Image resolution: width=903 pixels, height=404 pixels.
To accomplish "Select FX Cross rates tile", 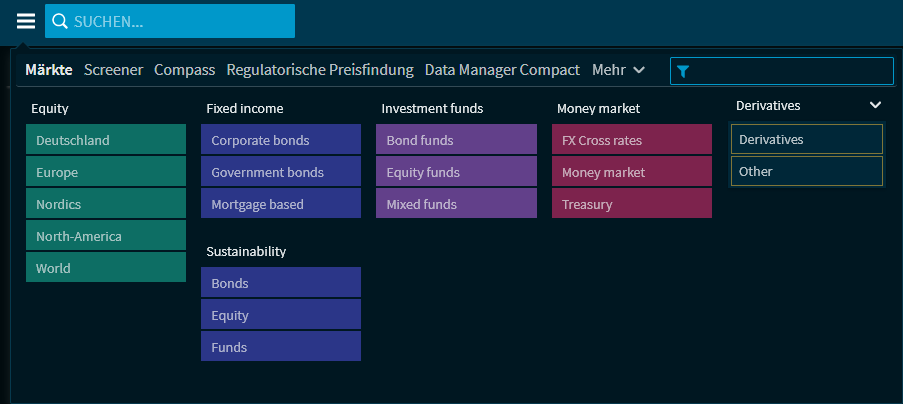I will pyautogui.click(x=631, y=140).
